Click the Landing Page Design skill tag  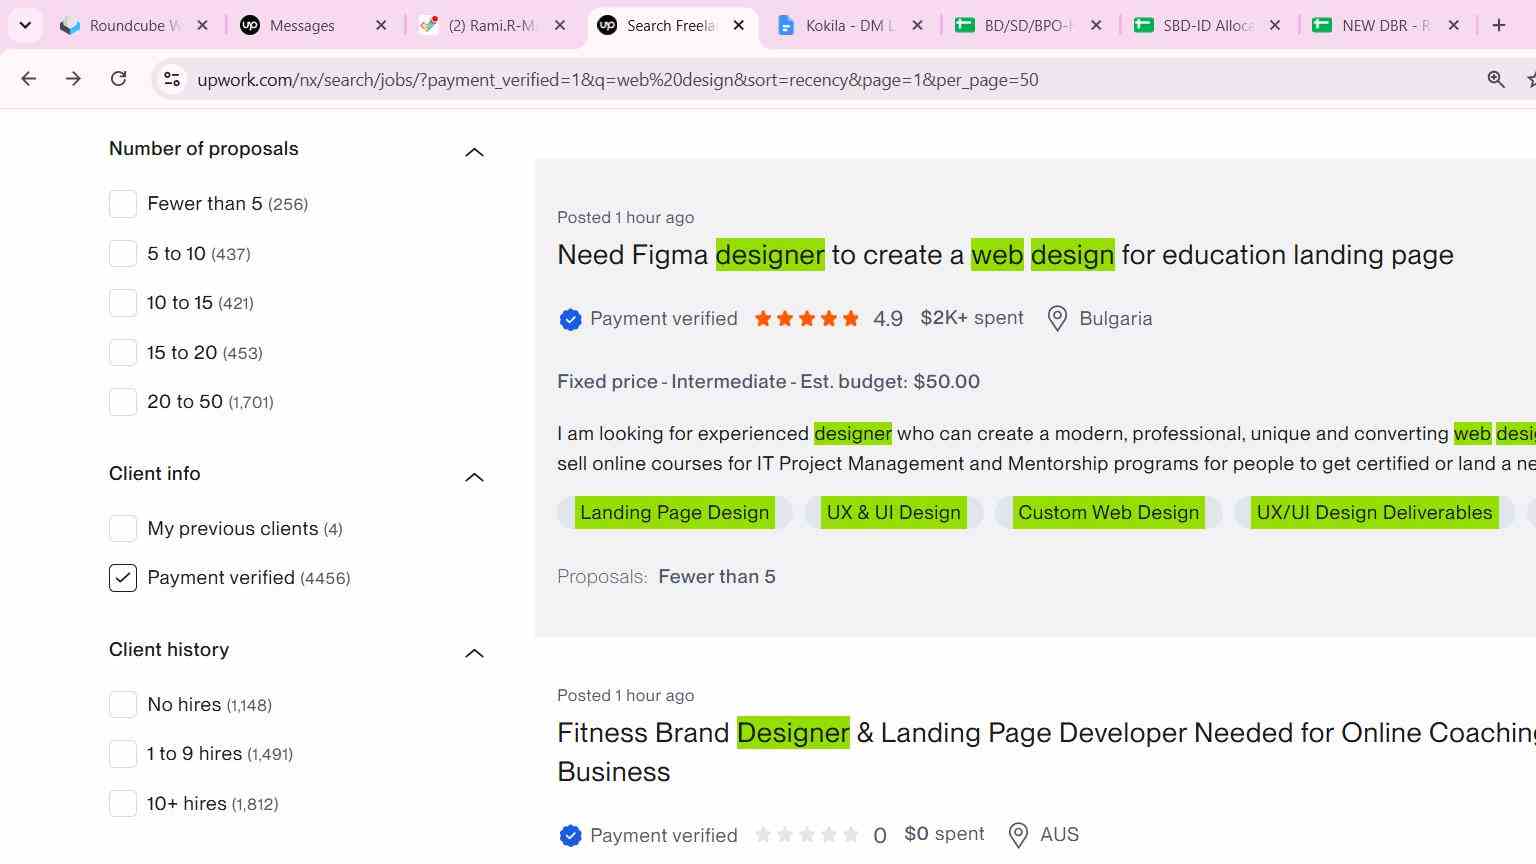coord(675,513)
